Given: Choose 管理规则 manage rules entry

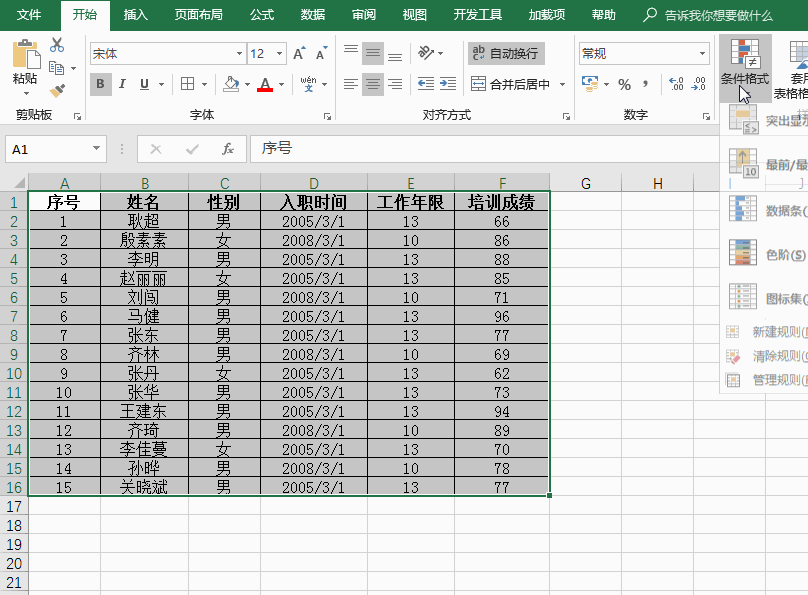Looking at the screenshot, I should [764, 380].
